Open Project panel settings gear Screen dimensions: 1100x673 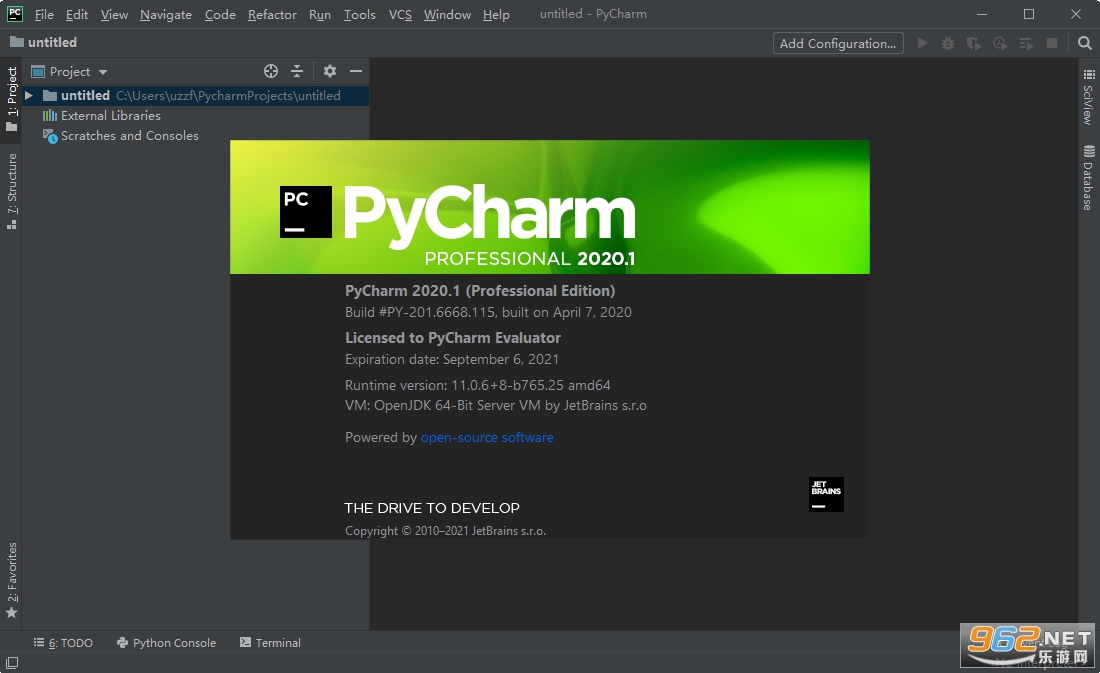(x=330, y=71)
